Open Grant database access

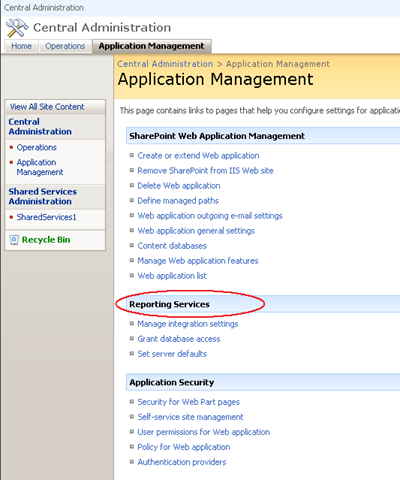click(x=179, y=339)
